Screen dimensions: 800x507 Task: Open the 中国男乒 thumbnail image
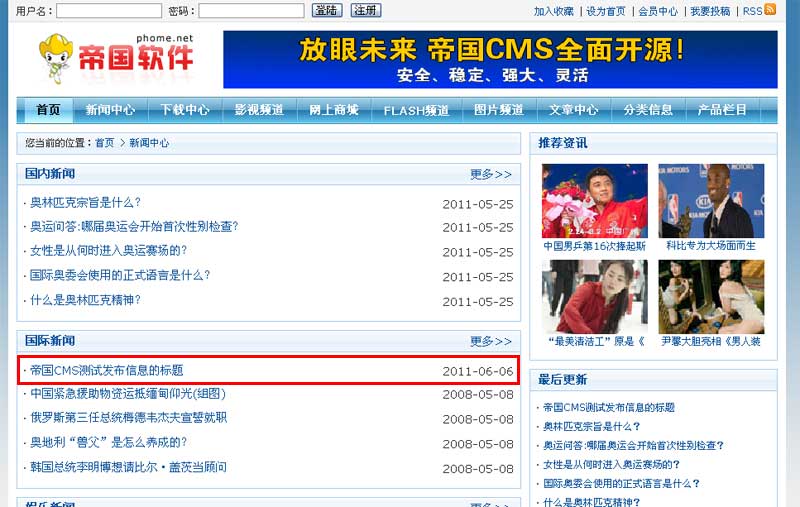point(594,200)
